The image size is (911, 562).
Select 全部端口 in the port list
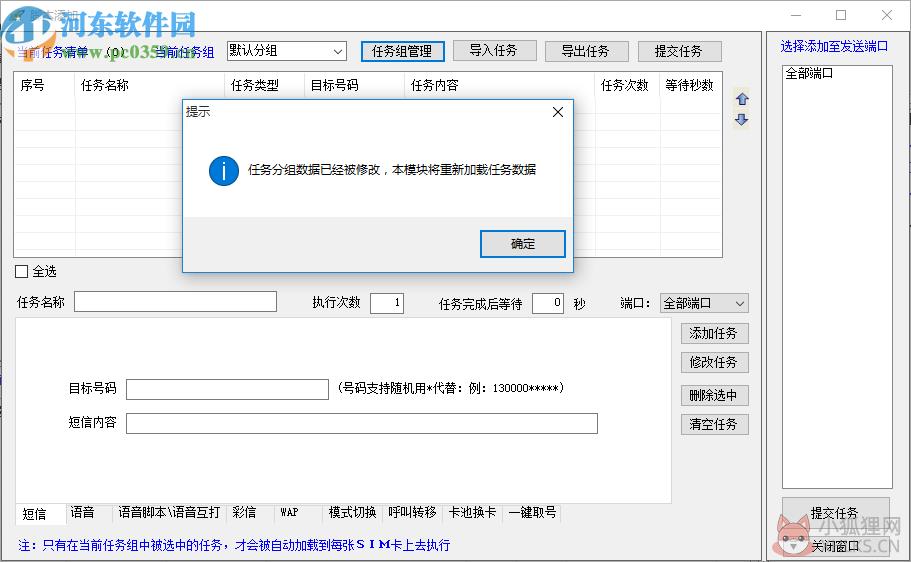809,74
